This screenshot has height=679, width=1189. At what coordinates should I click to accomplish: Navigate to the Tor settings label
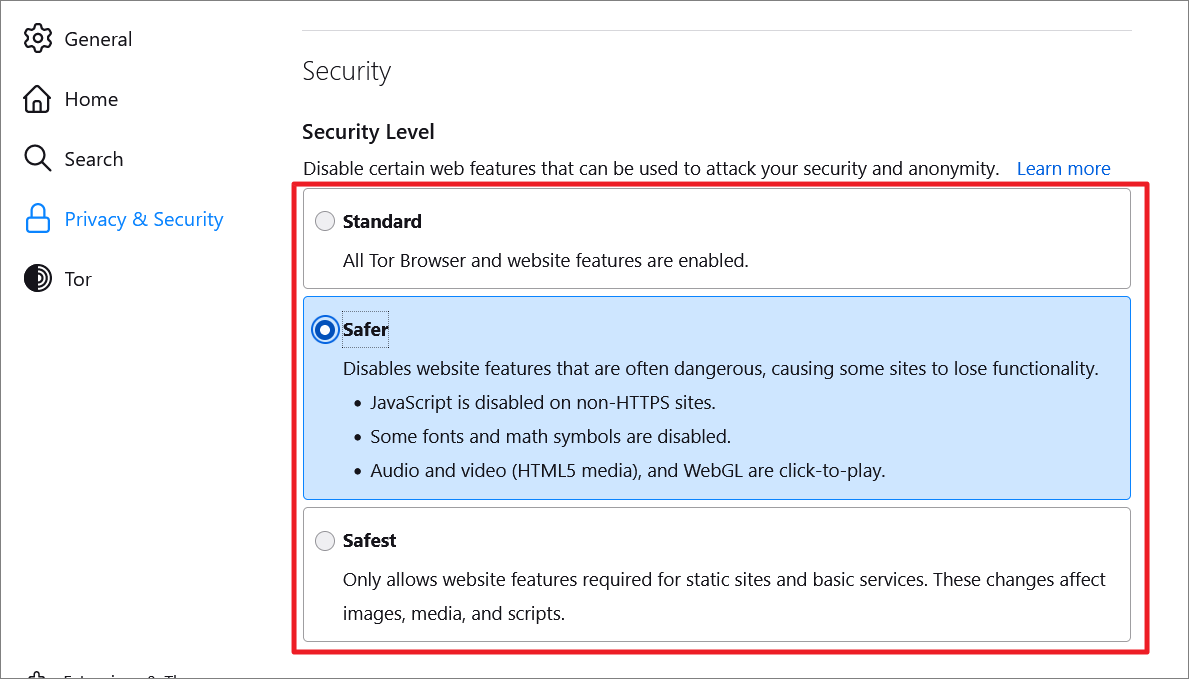click(x=78, y=279)
